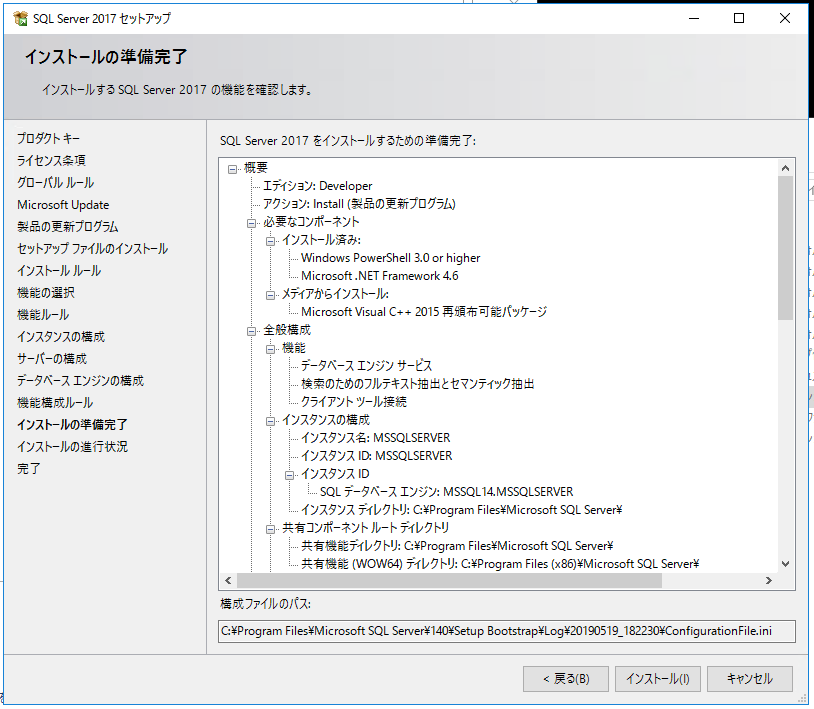Click the horizontal scroll right arrow
This screenshot has width=814, height=709.
pos(769,580)
